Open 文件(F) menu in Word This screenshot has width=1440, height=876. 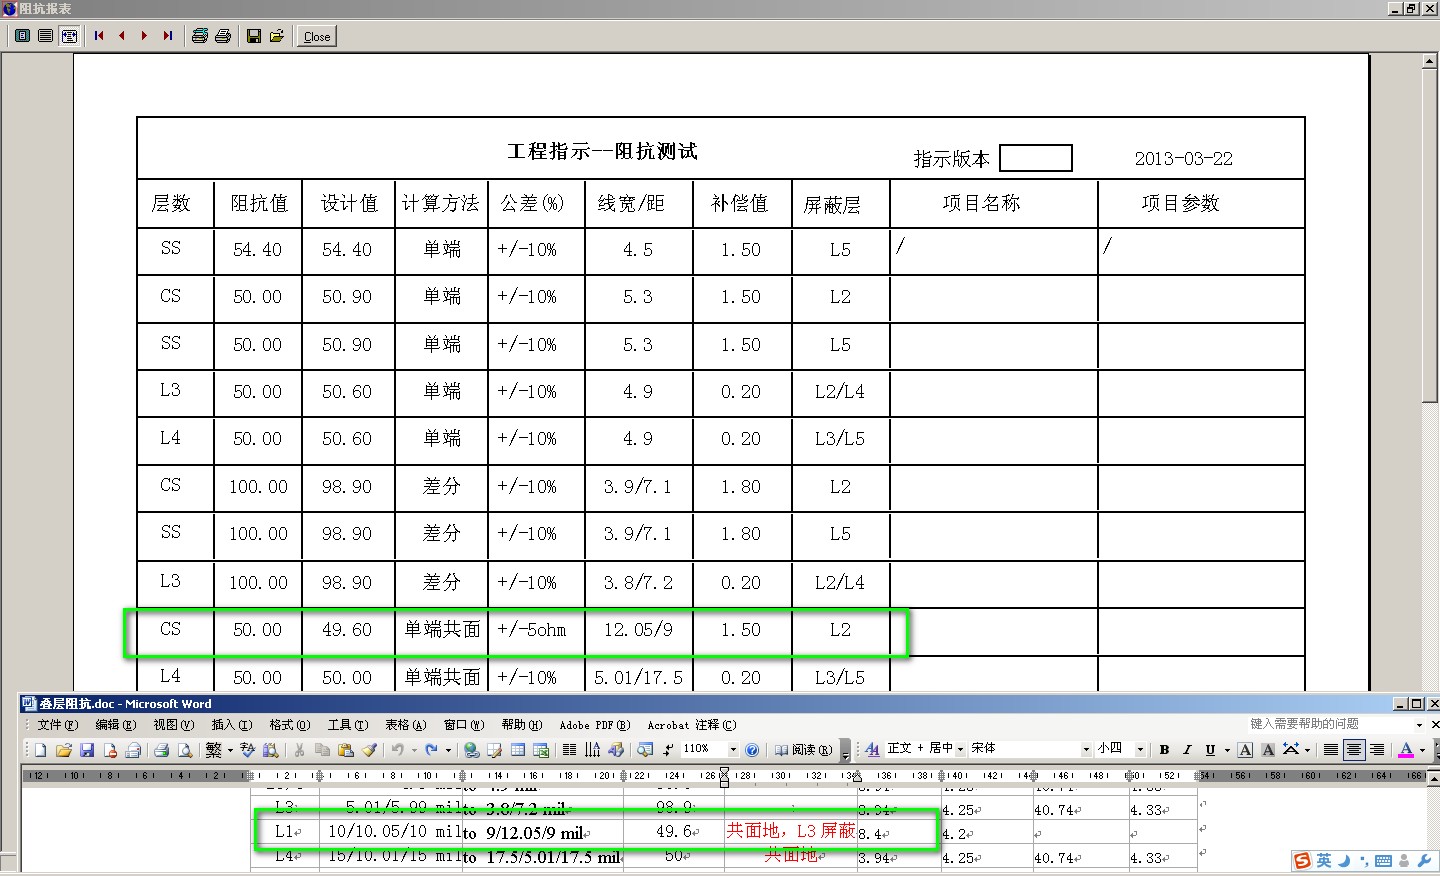57,725
